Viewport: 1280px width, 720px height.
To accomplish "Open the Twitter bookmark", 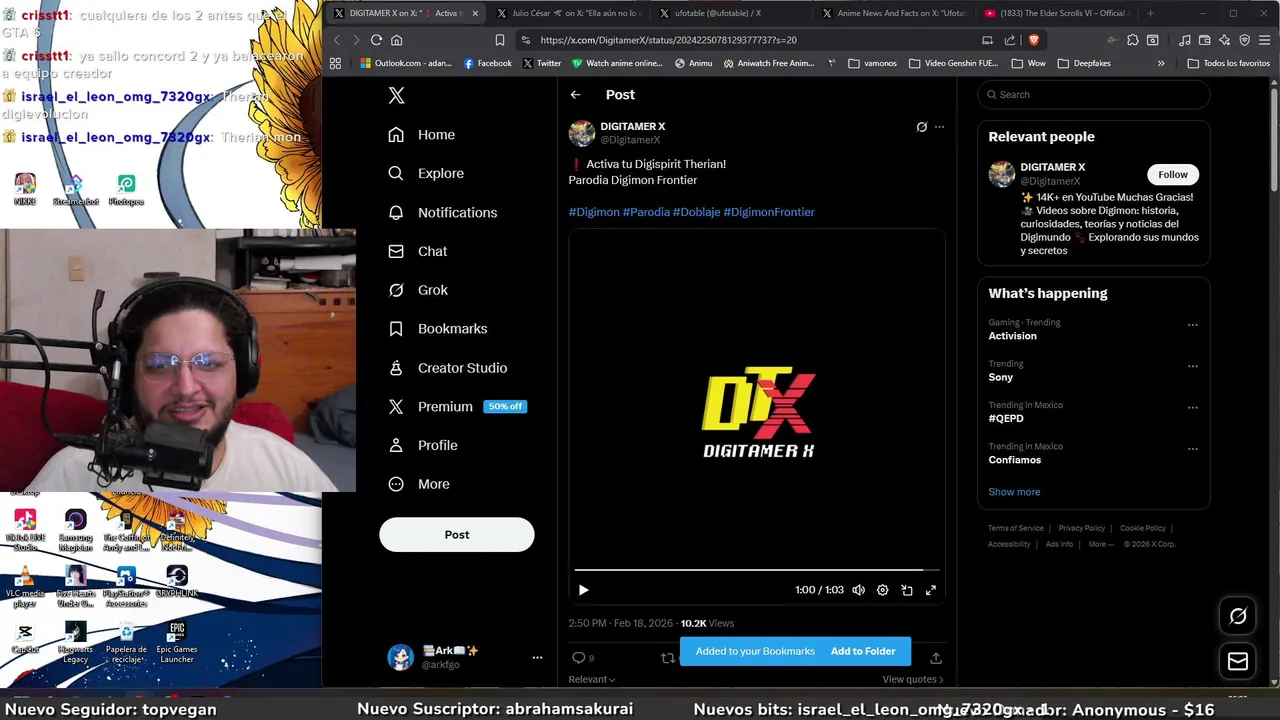I will coord(540,63).
